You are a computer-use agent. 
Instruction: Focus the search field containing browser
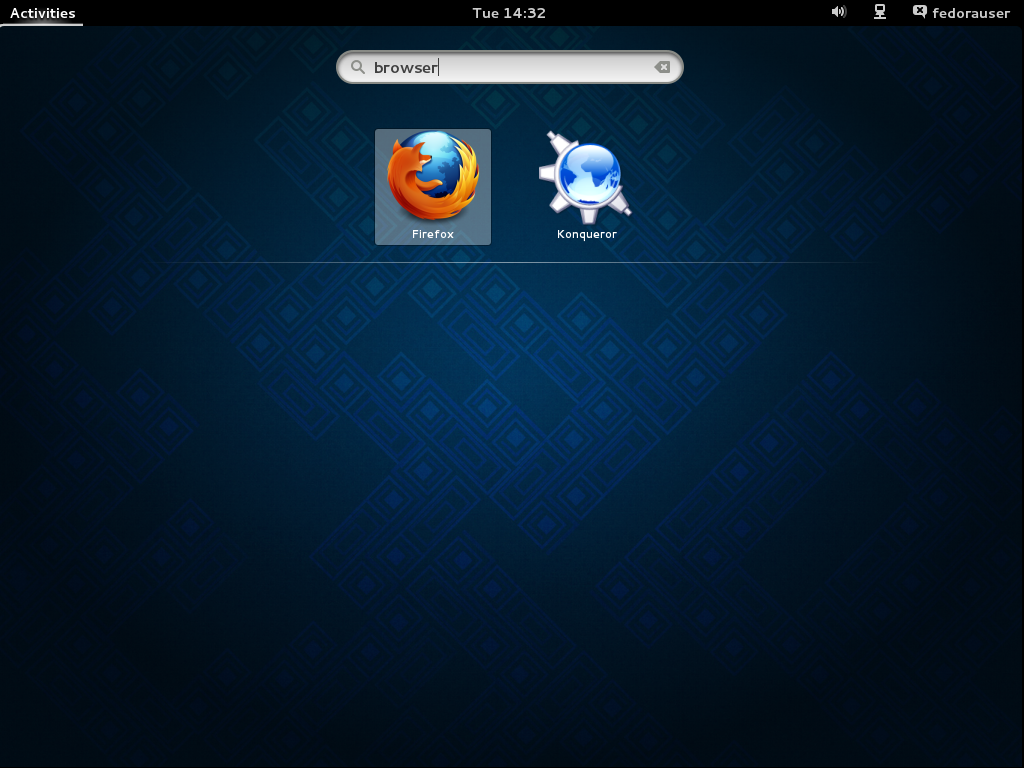pos(509,67)
